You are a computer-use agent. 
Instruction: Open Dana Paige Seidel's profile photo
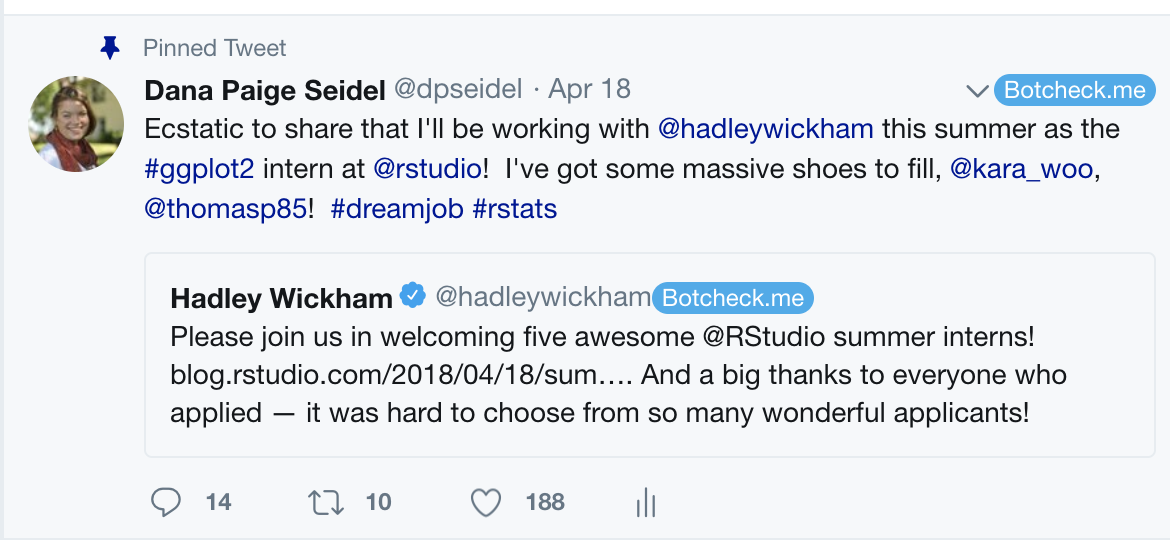[x=76, y=124]
